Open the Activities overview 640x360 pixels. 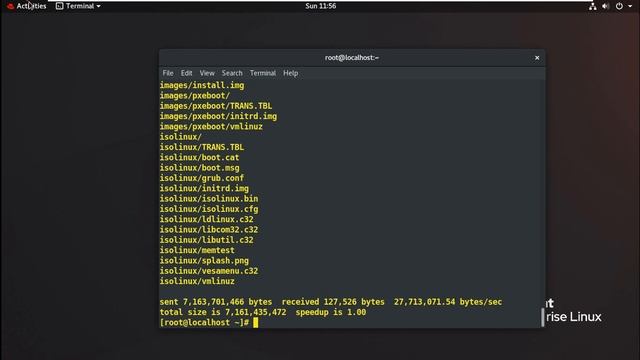click(x=31, y=6)
